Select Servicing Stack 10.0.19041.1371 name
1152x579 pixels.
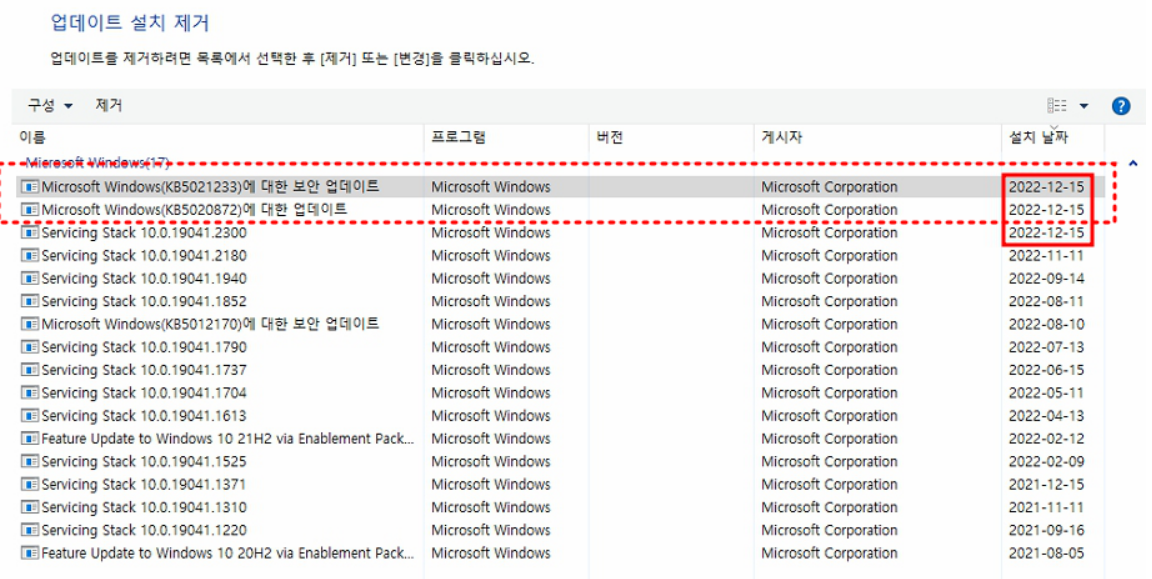tap(144, 484)
